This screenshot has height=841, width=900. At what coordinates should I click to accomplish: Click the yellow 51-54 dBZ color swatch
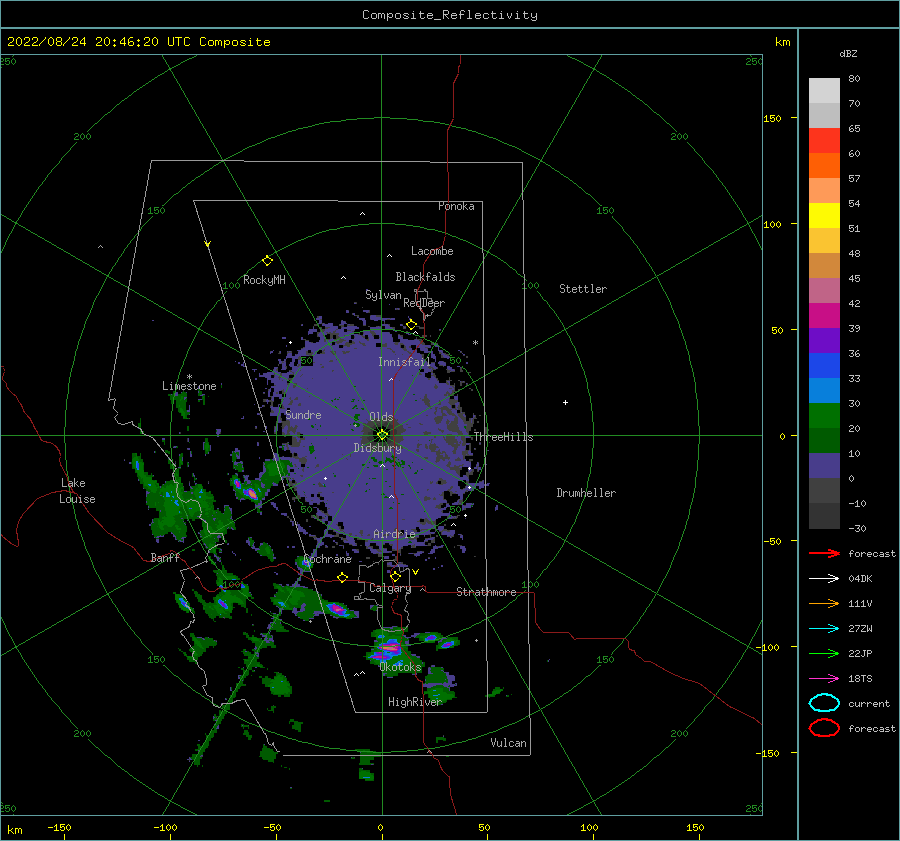[x=824, y=216]
